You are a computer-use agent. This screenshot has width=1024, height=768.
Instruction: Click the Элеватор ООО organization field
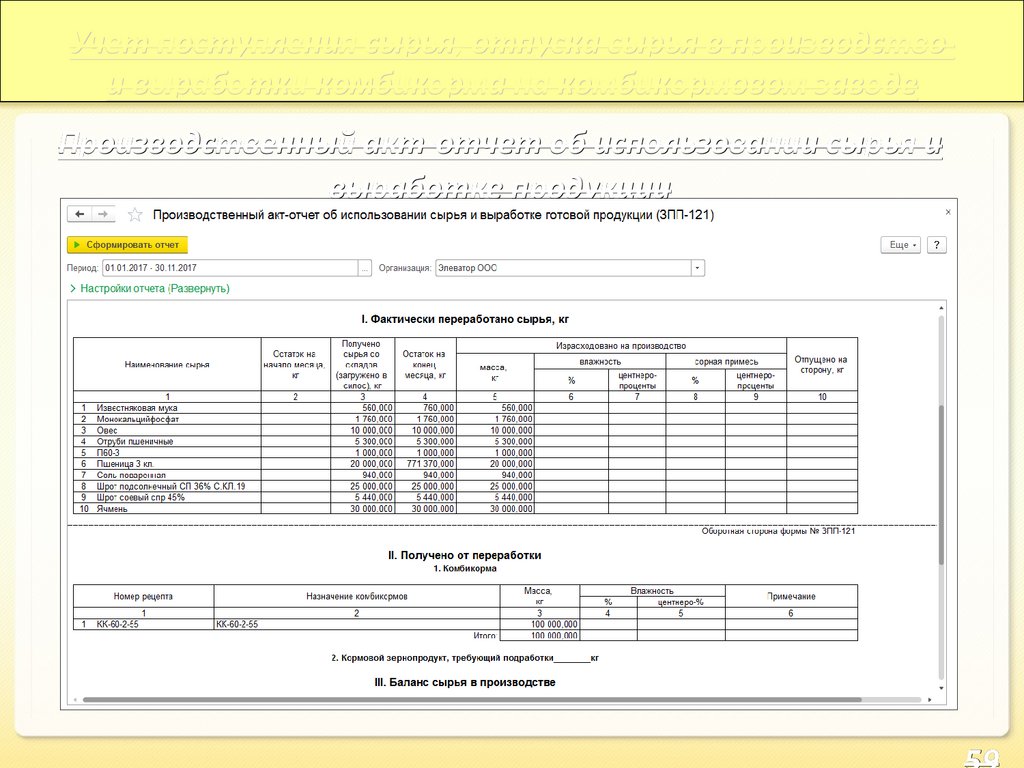coord(562,268)
